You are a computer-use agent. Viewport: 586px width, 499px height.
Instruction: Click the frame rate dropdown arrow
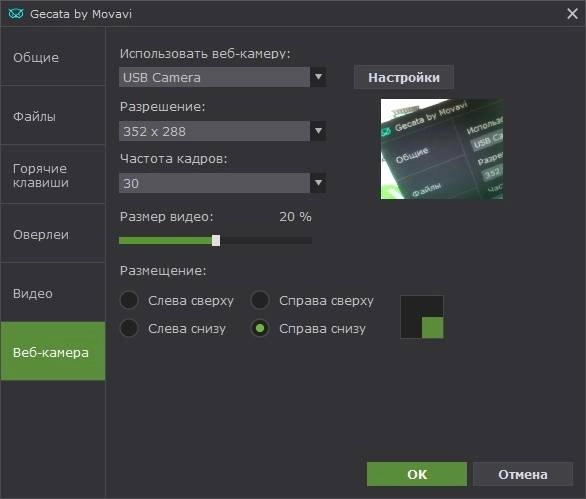[318, 183]
